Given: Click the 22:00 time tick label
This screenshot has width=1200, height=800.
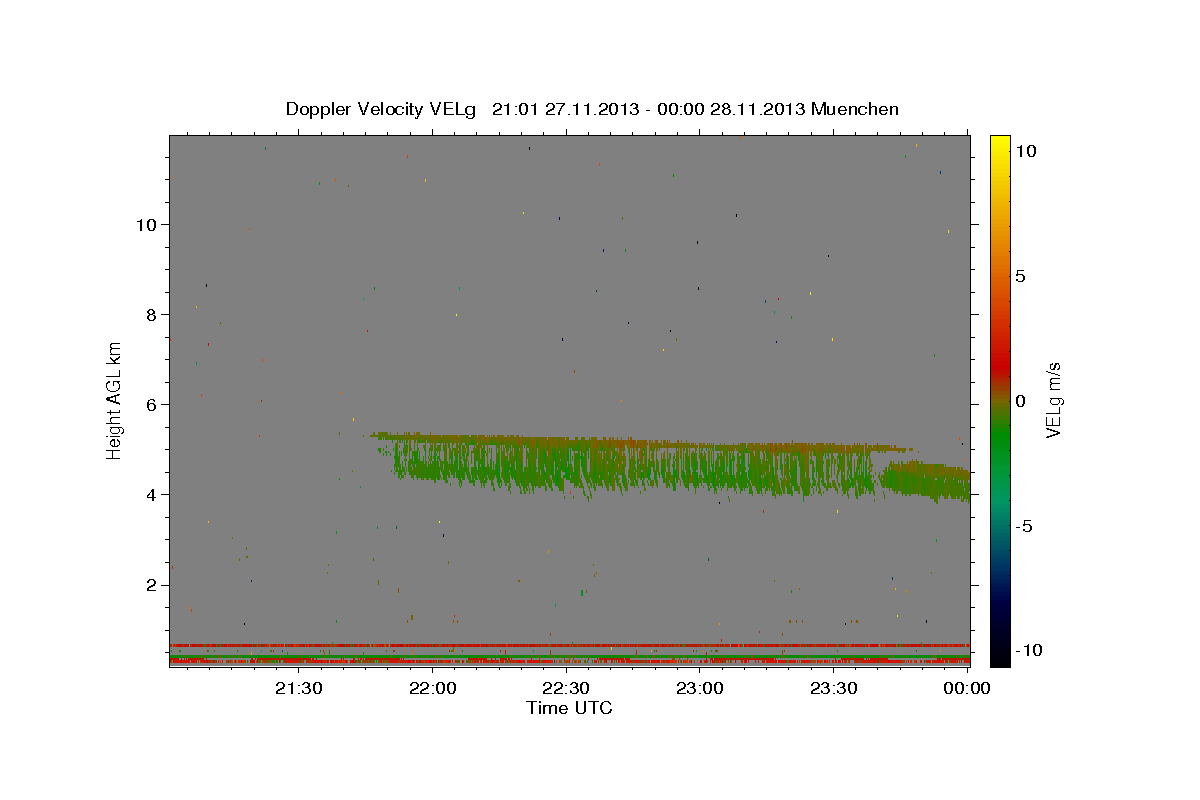Looking at the screenshot, I should pyautogui.click(x=433, y=688).
